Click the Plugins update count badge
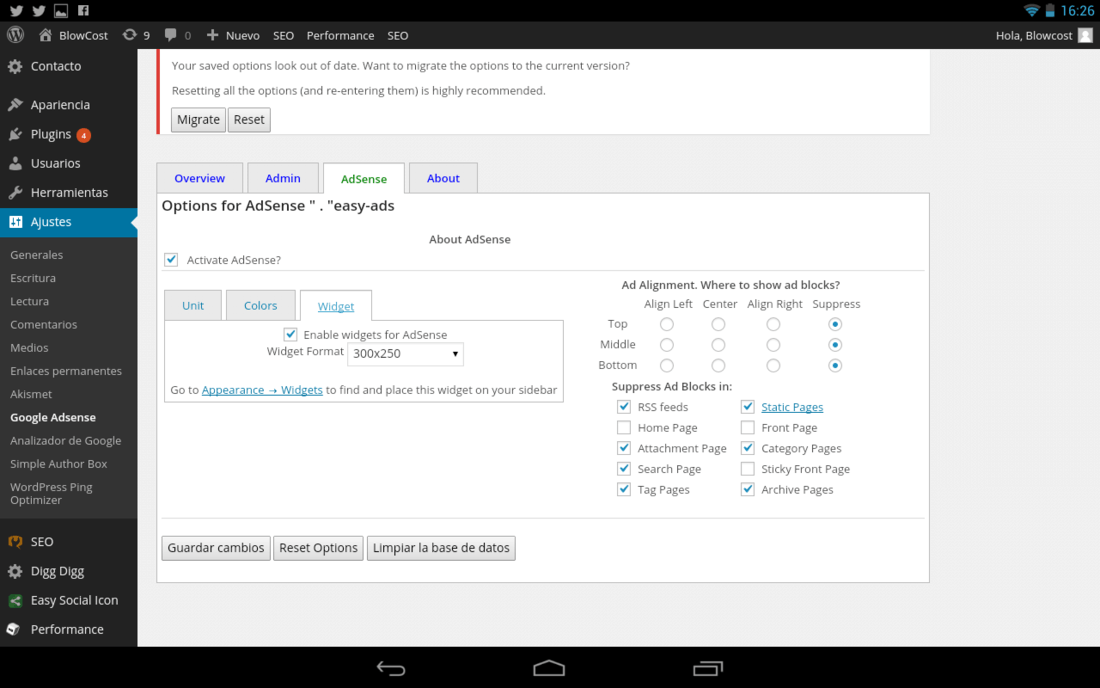This screenshot has width=1100, height=688. (83, 135)
